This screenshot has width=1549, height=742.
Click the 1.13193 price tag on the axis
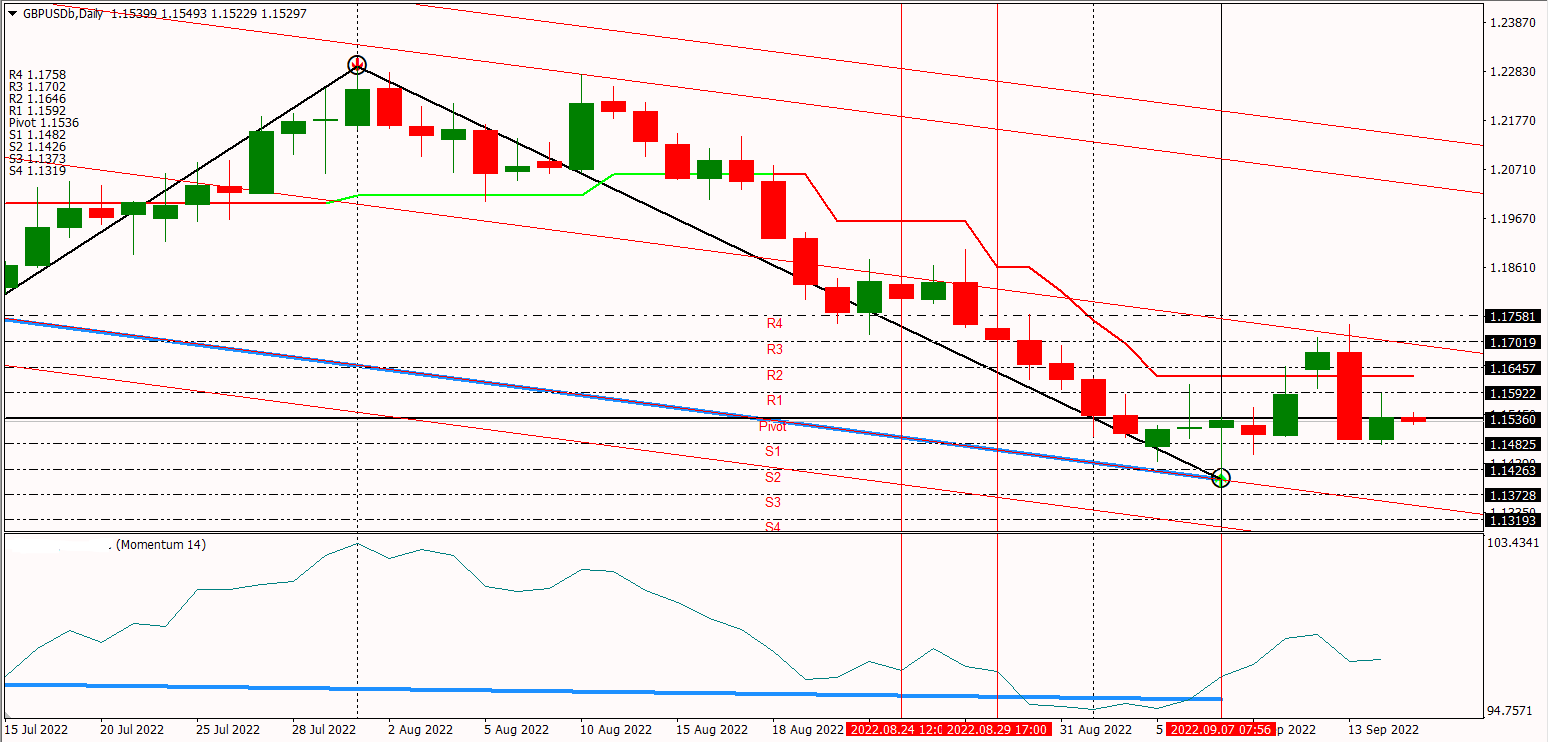click(1514, 520)
